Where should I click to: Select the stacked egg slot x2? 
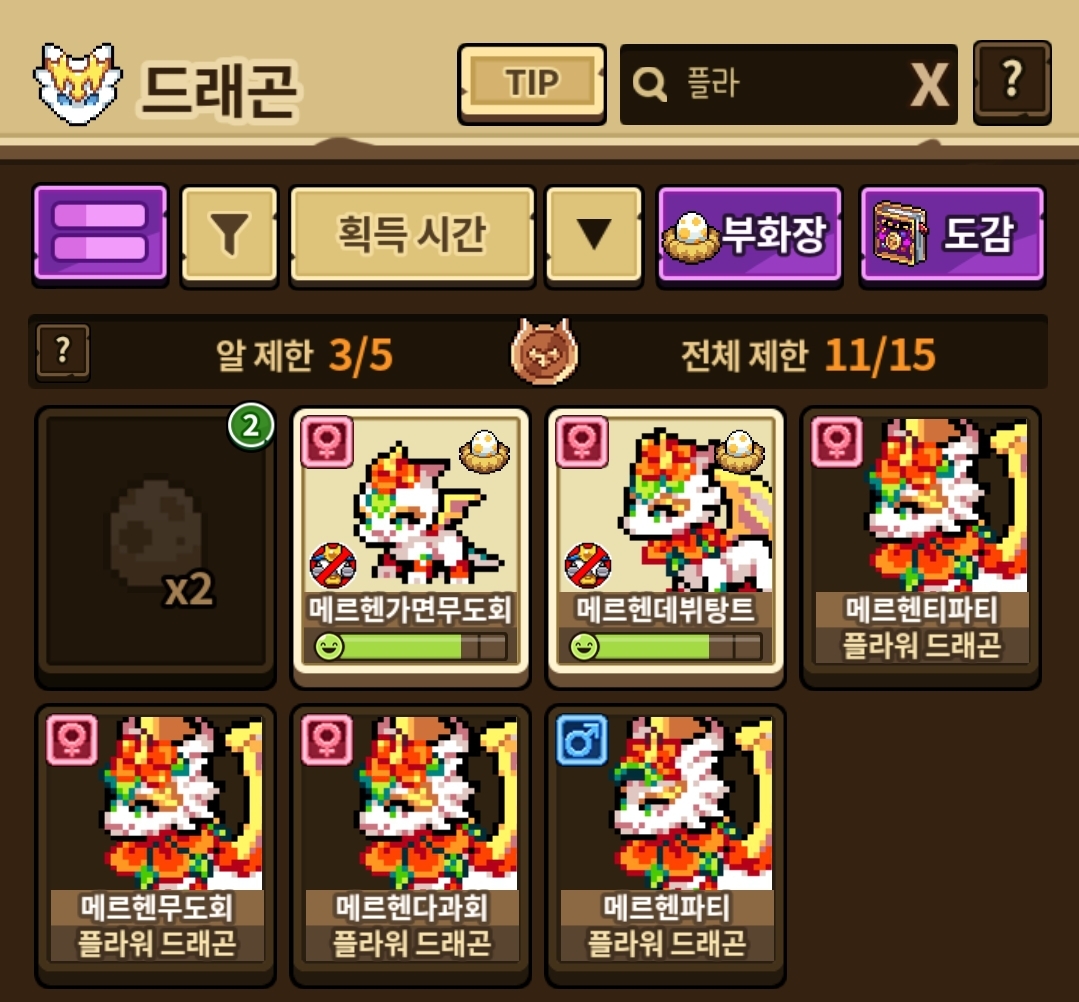click(156, 547)
